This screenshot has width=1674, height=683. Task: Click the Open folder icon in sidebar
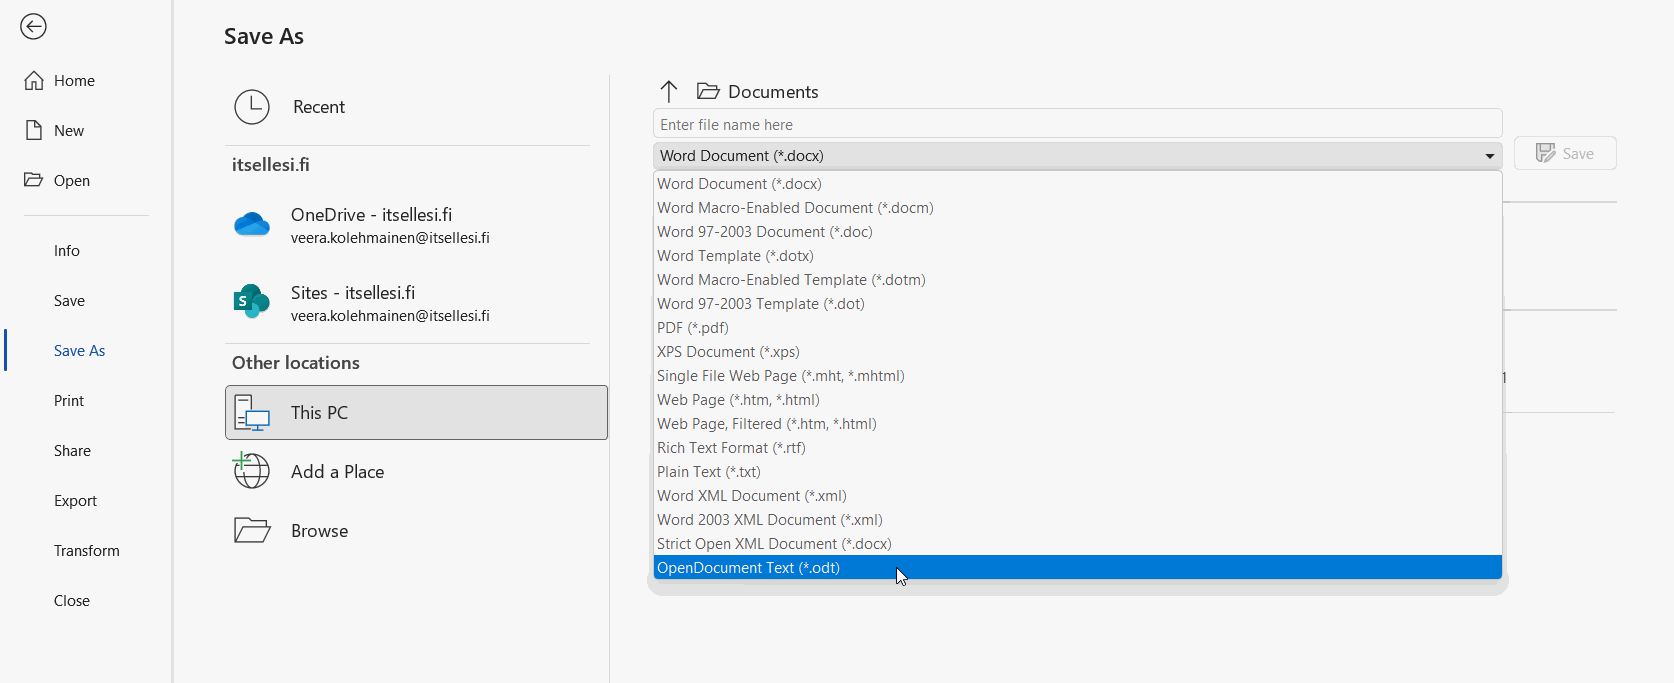pos(34,180)
